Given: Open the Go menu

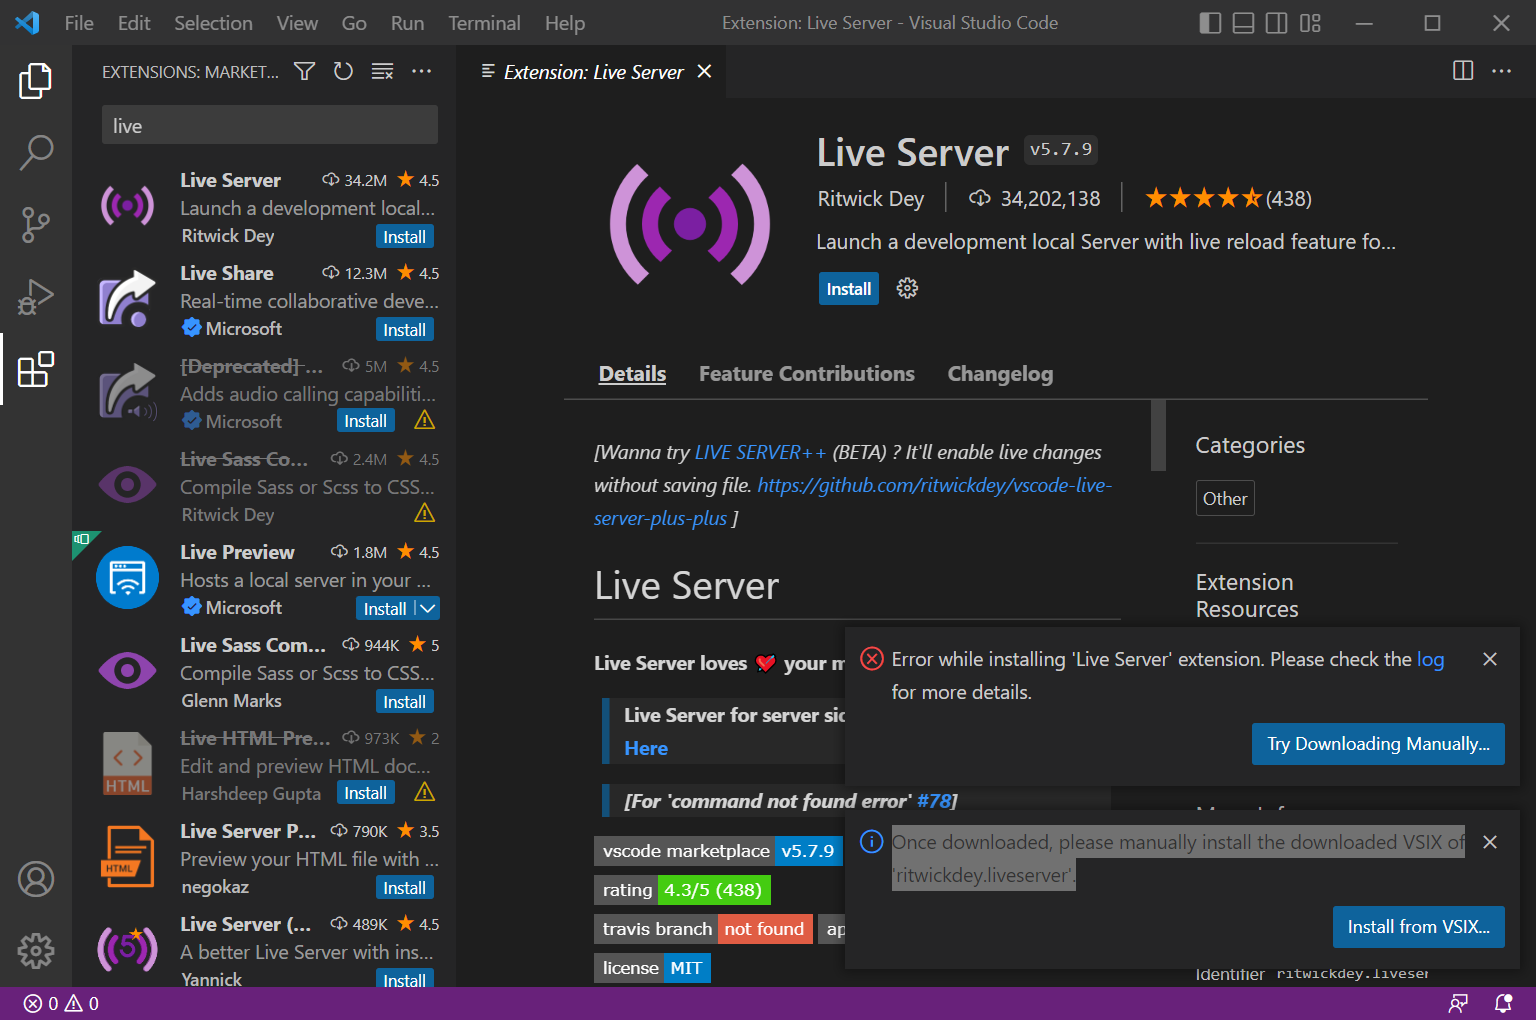Looking at the screenshot, I should tap(354, 23).
